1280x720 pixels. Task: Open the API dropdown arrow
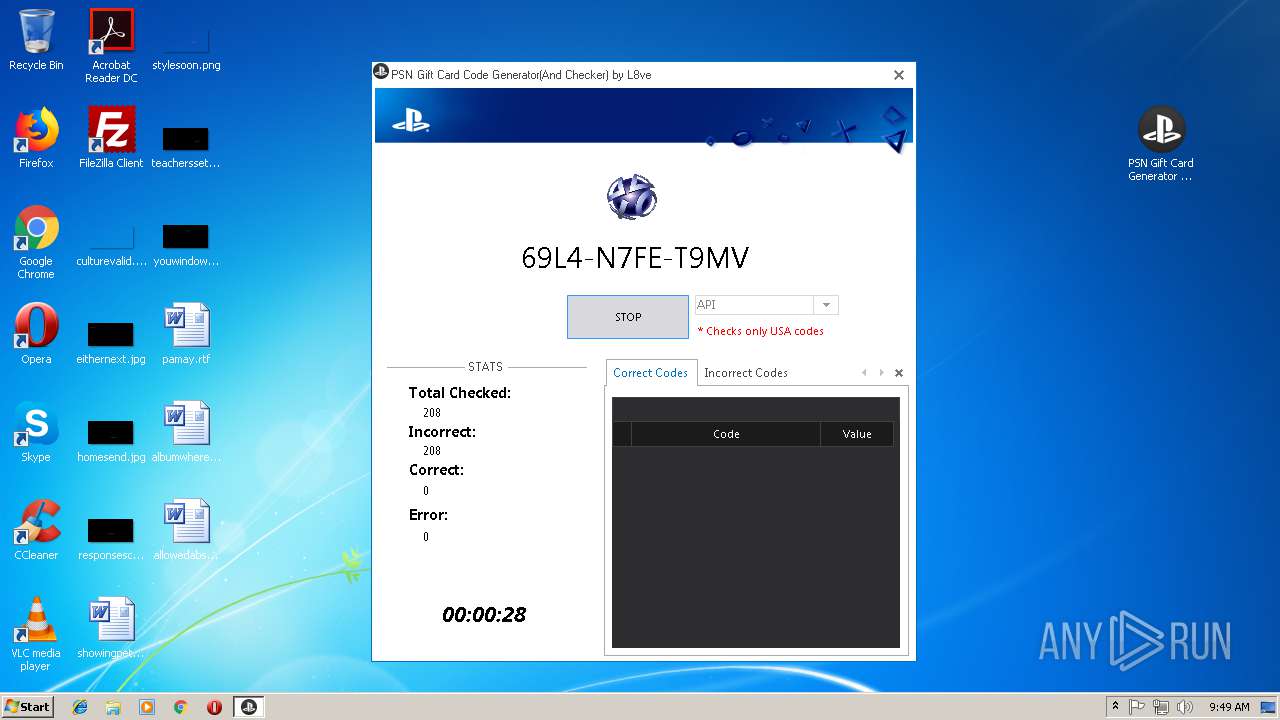826,305
